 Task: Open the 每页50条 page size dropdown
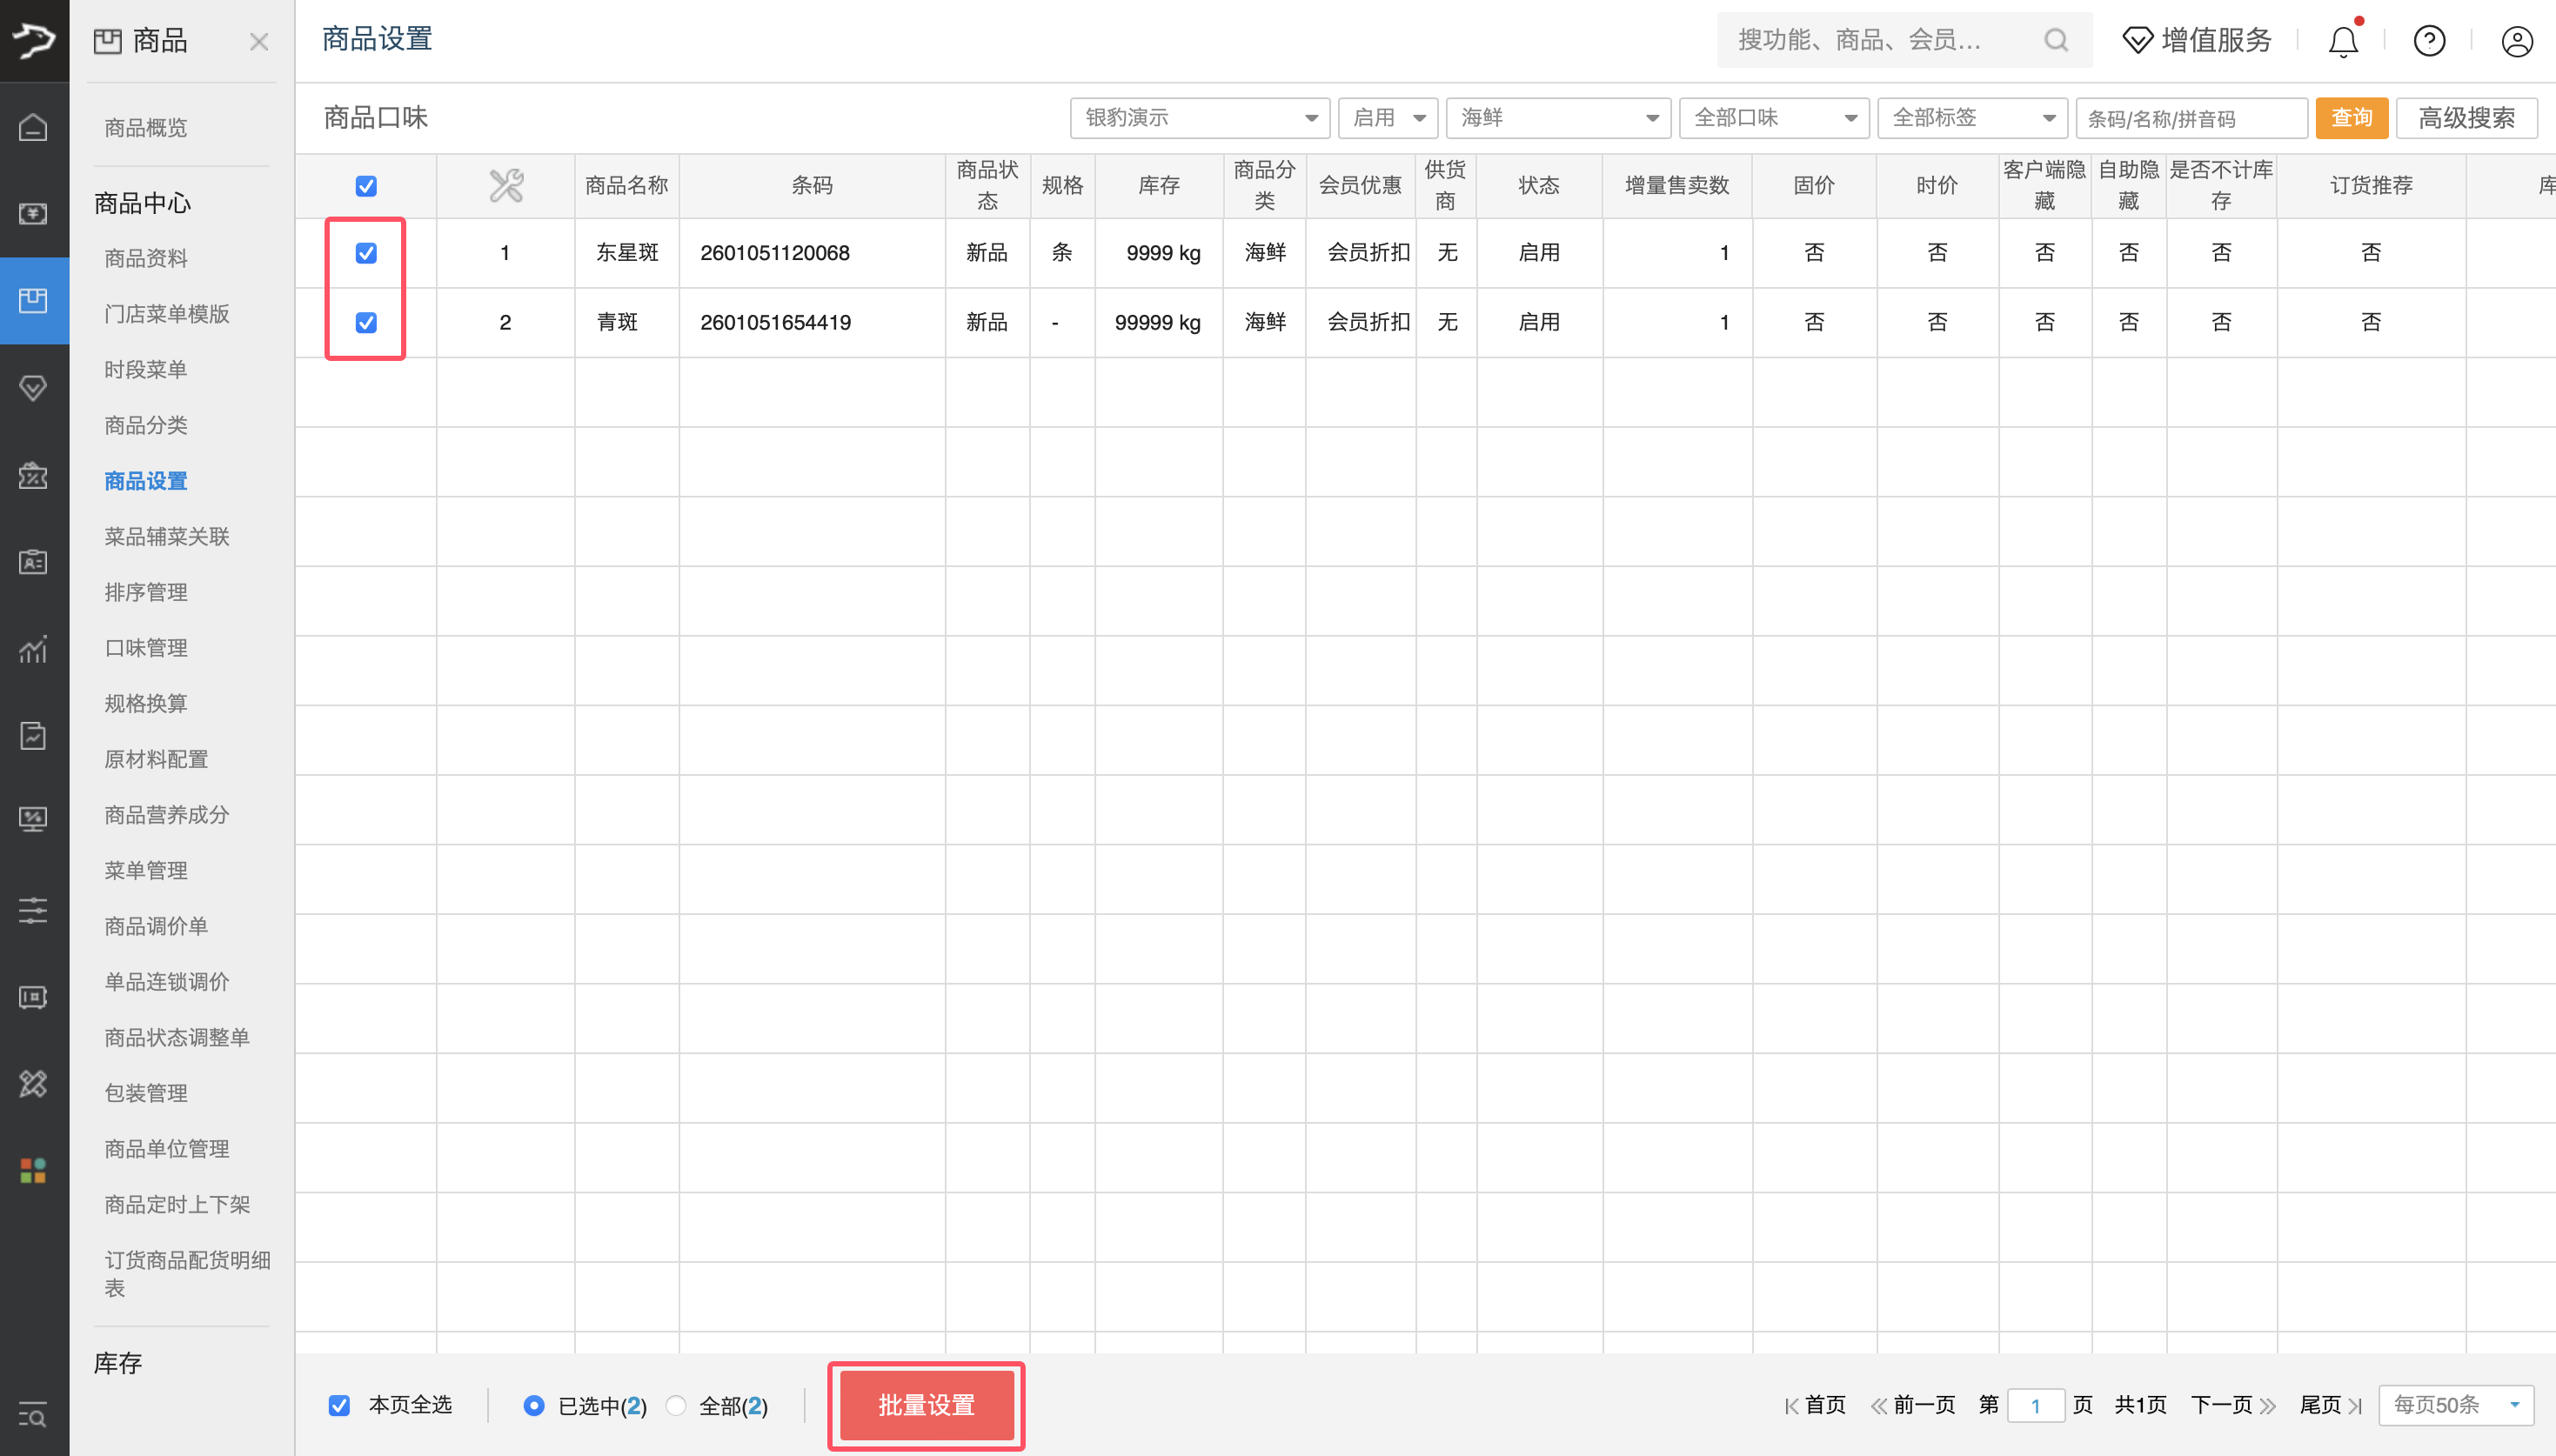[2455, 1405]
